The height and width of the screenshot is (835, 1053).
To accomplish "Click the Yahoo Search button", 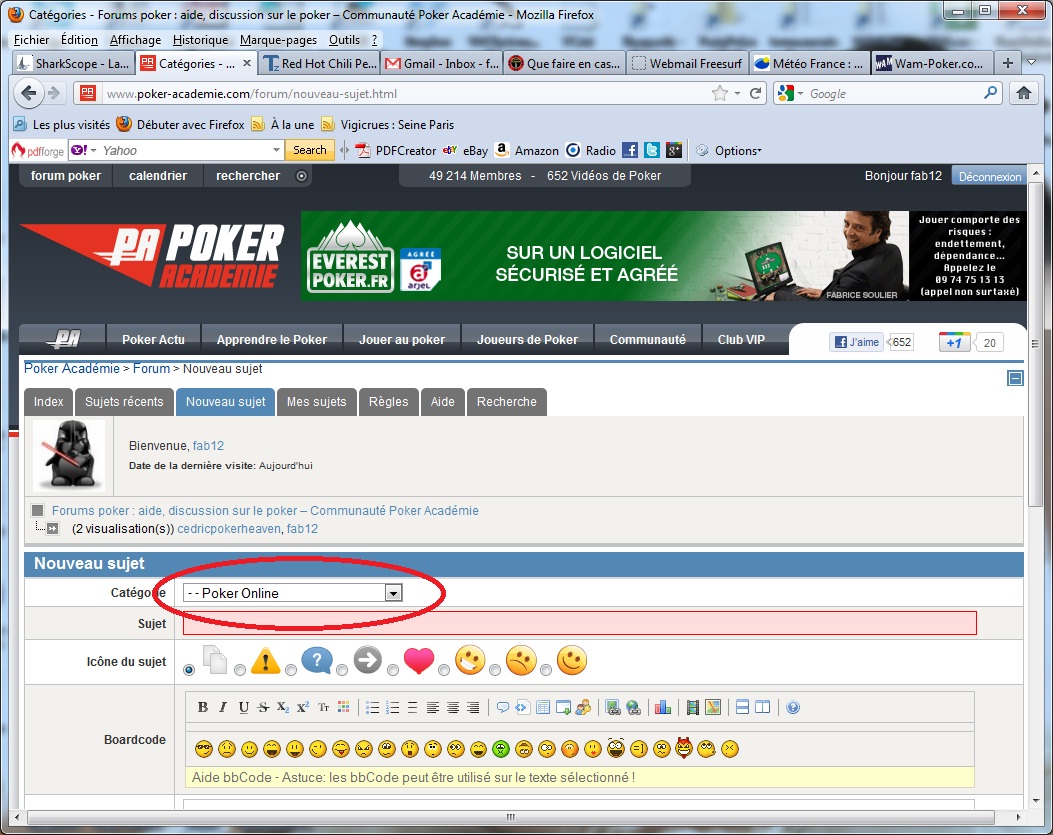I will [x=310, y=150].
